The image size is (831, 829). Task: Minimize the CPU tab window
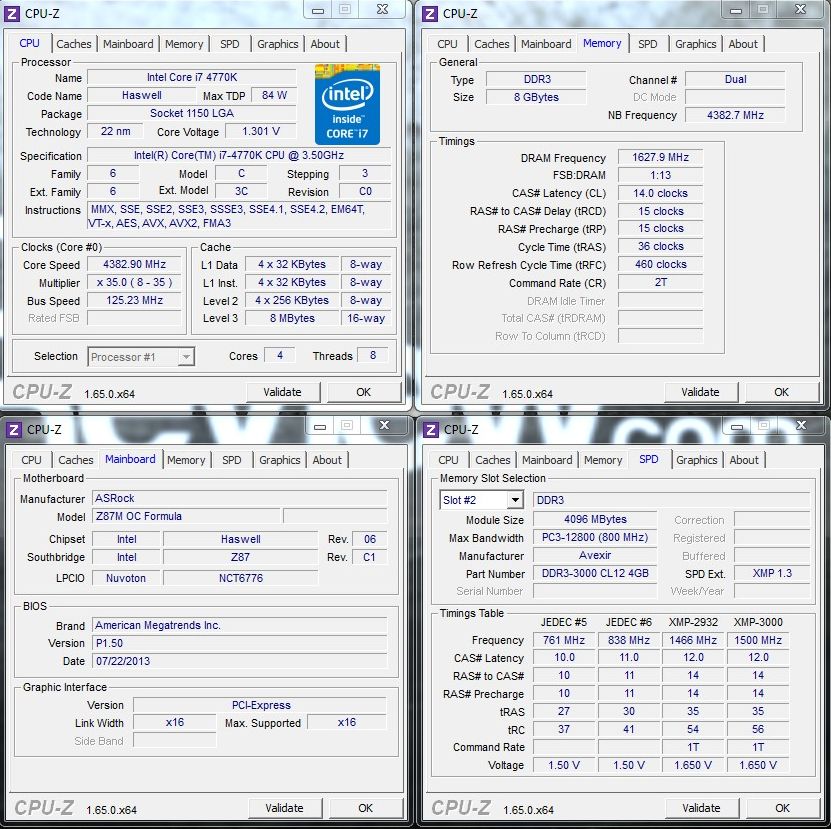(x=318, y=10)
